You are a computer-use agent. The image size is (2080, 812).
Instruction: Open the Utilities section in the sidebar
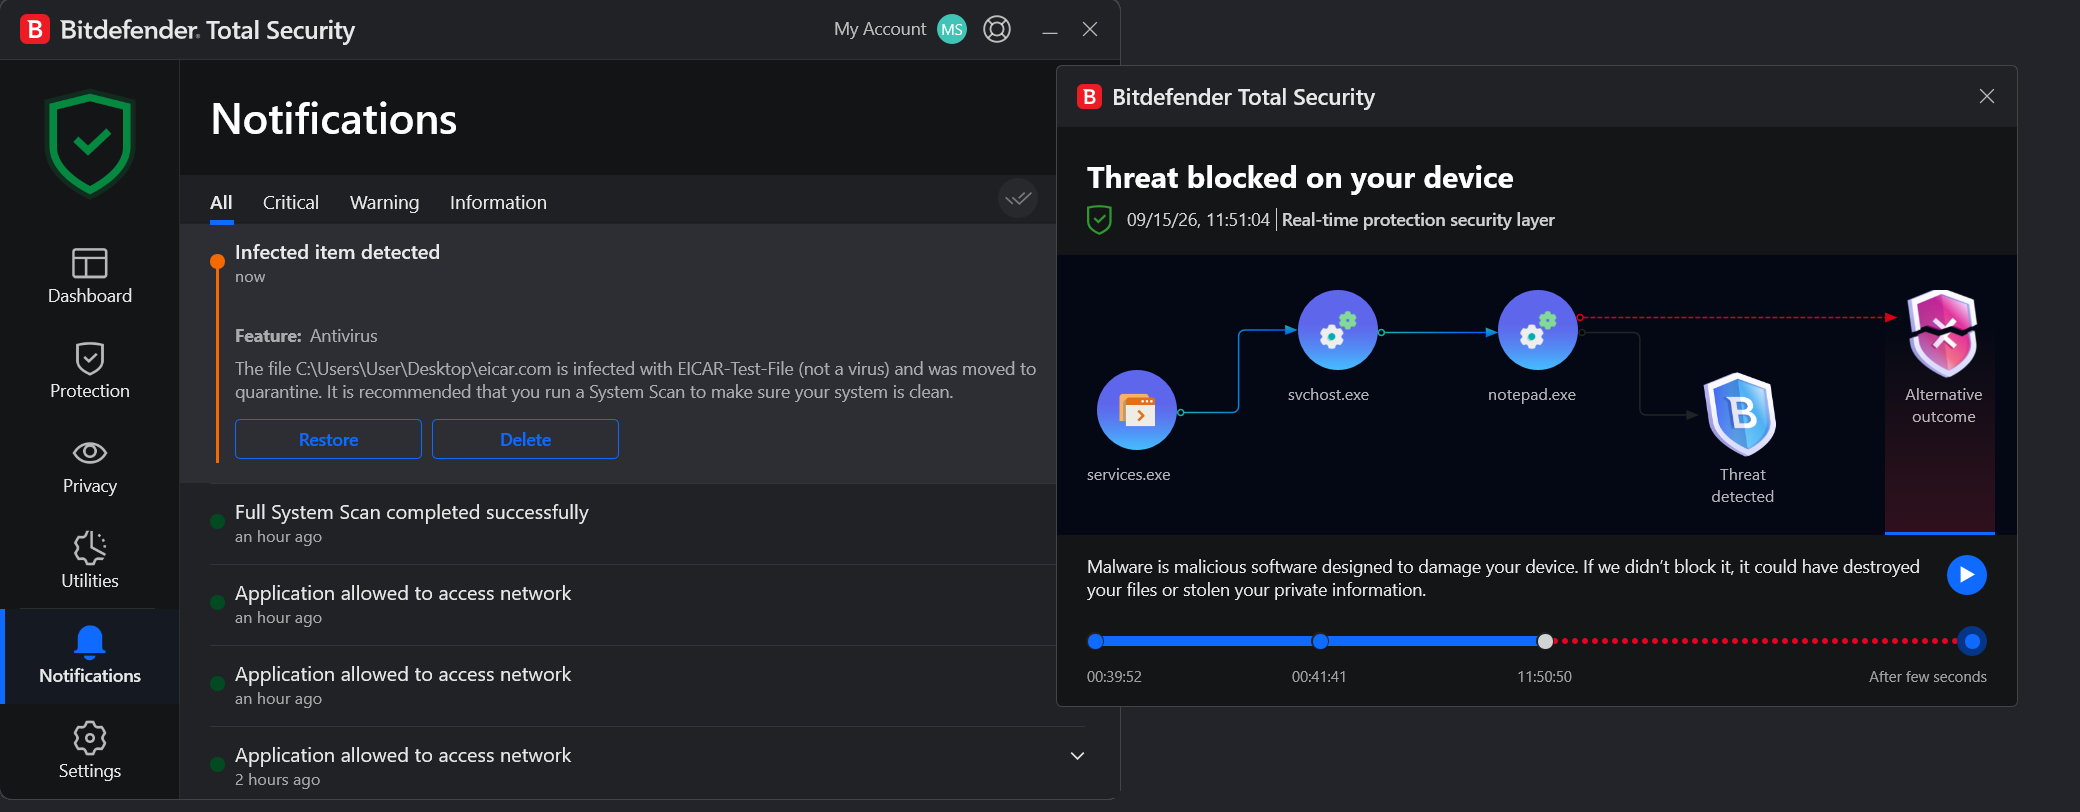point(90,560)
